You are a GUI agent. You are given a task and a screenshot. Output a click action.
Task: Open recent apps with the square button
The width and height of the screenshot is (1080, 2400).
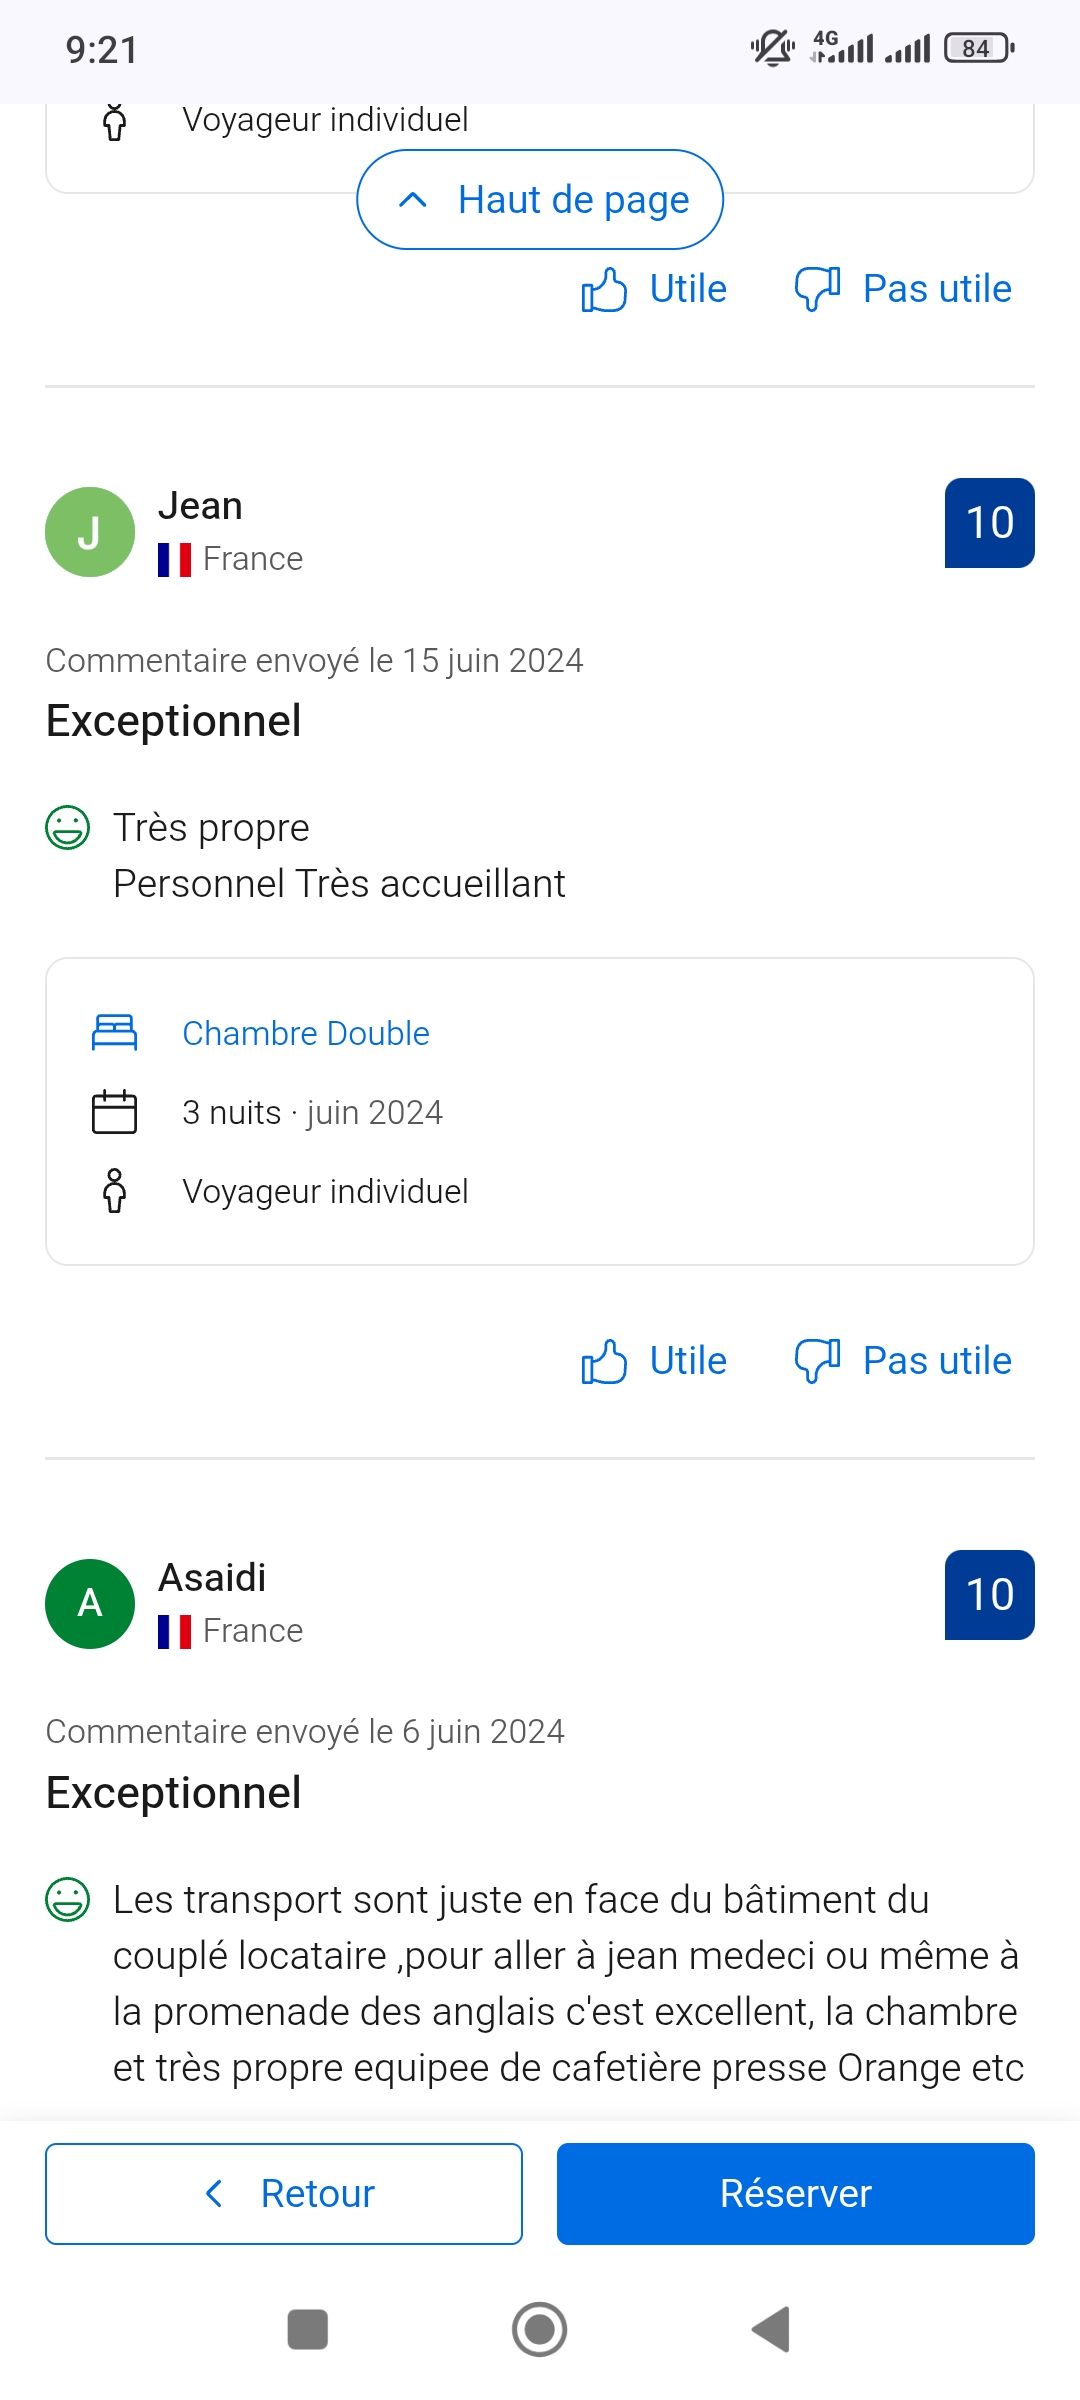[307, 2329]
